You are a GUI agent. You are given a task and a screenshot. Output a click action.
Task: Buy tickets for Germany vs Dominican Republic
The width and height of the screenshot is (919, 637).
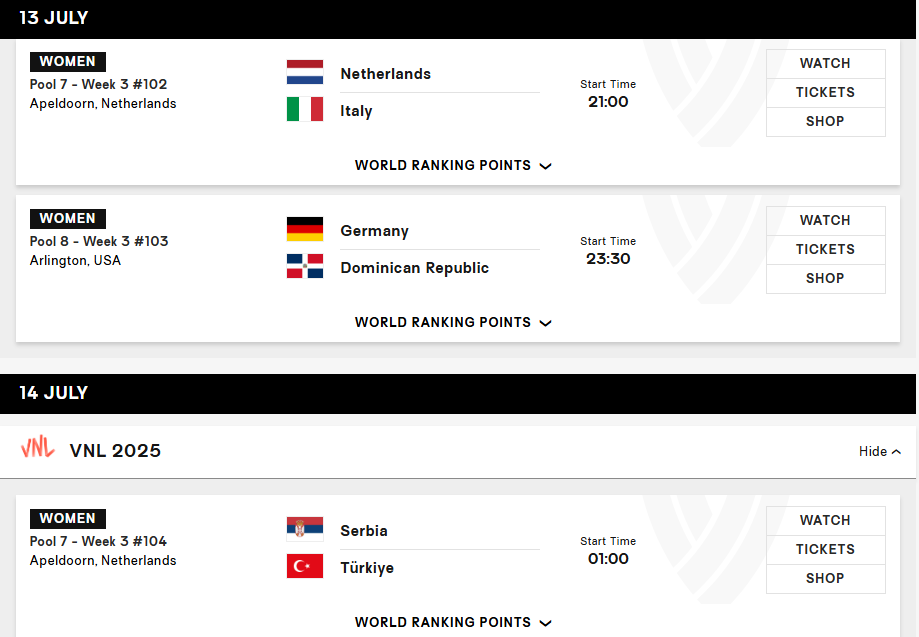point(825,250)
